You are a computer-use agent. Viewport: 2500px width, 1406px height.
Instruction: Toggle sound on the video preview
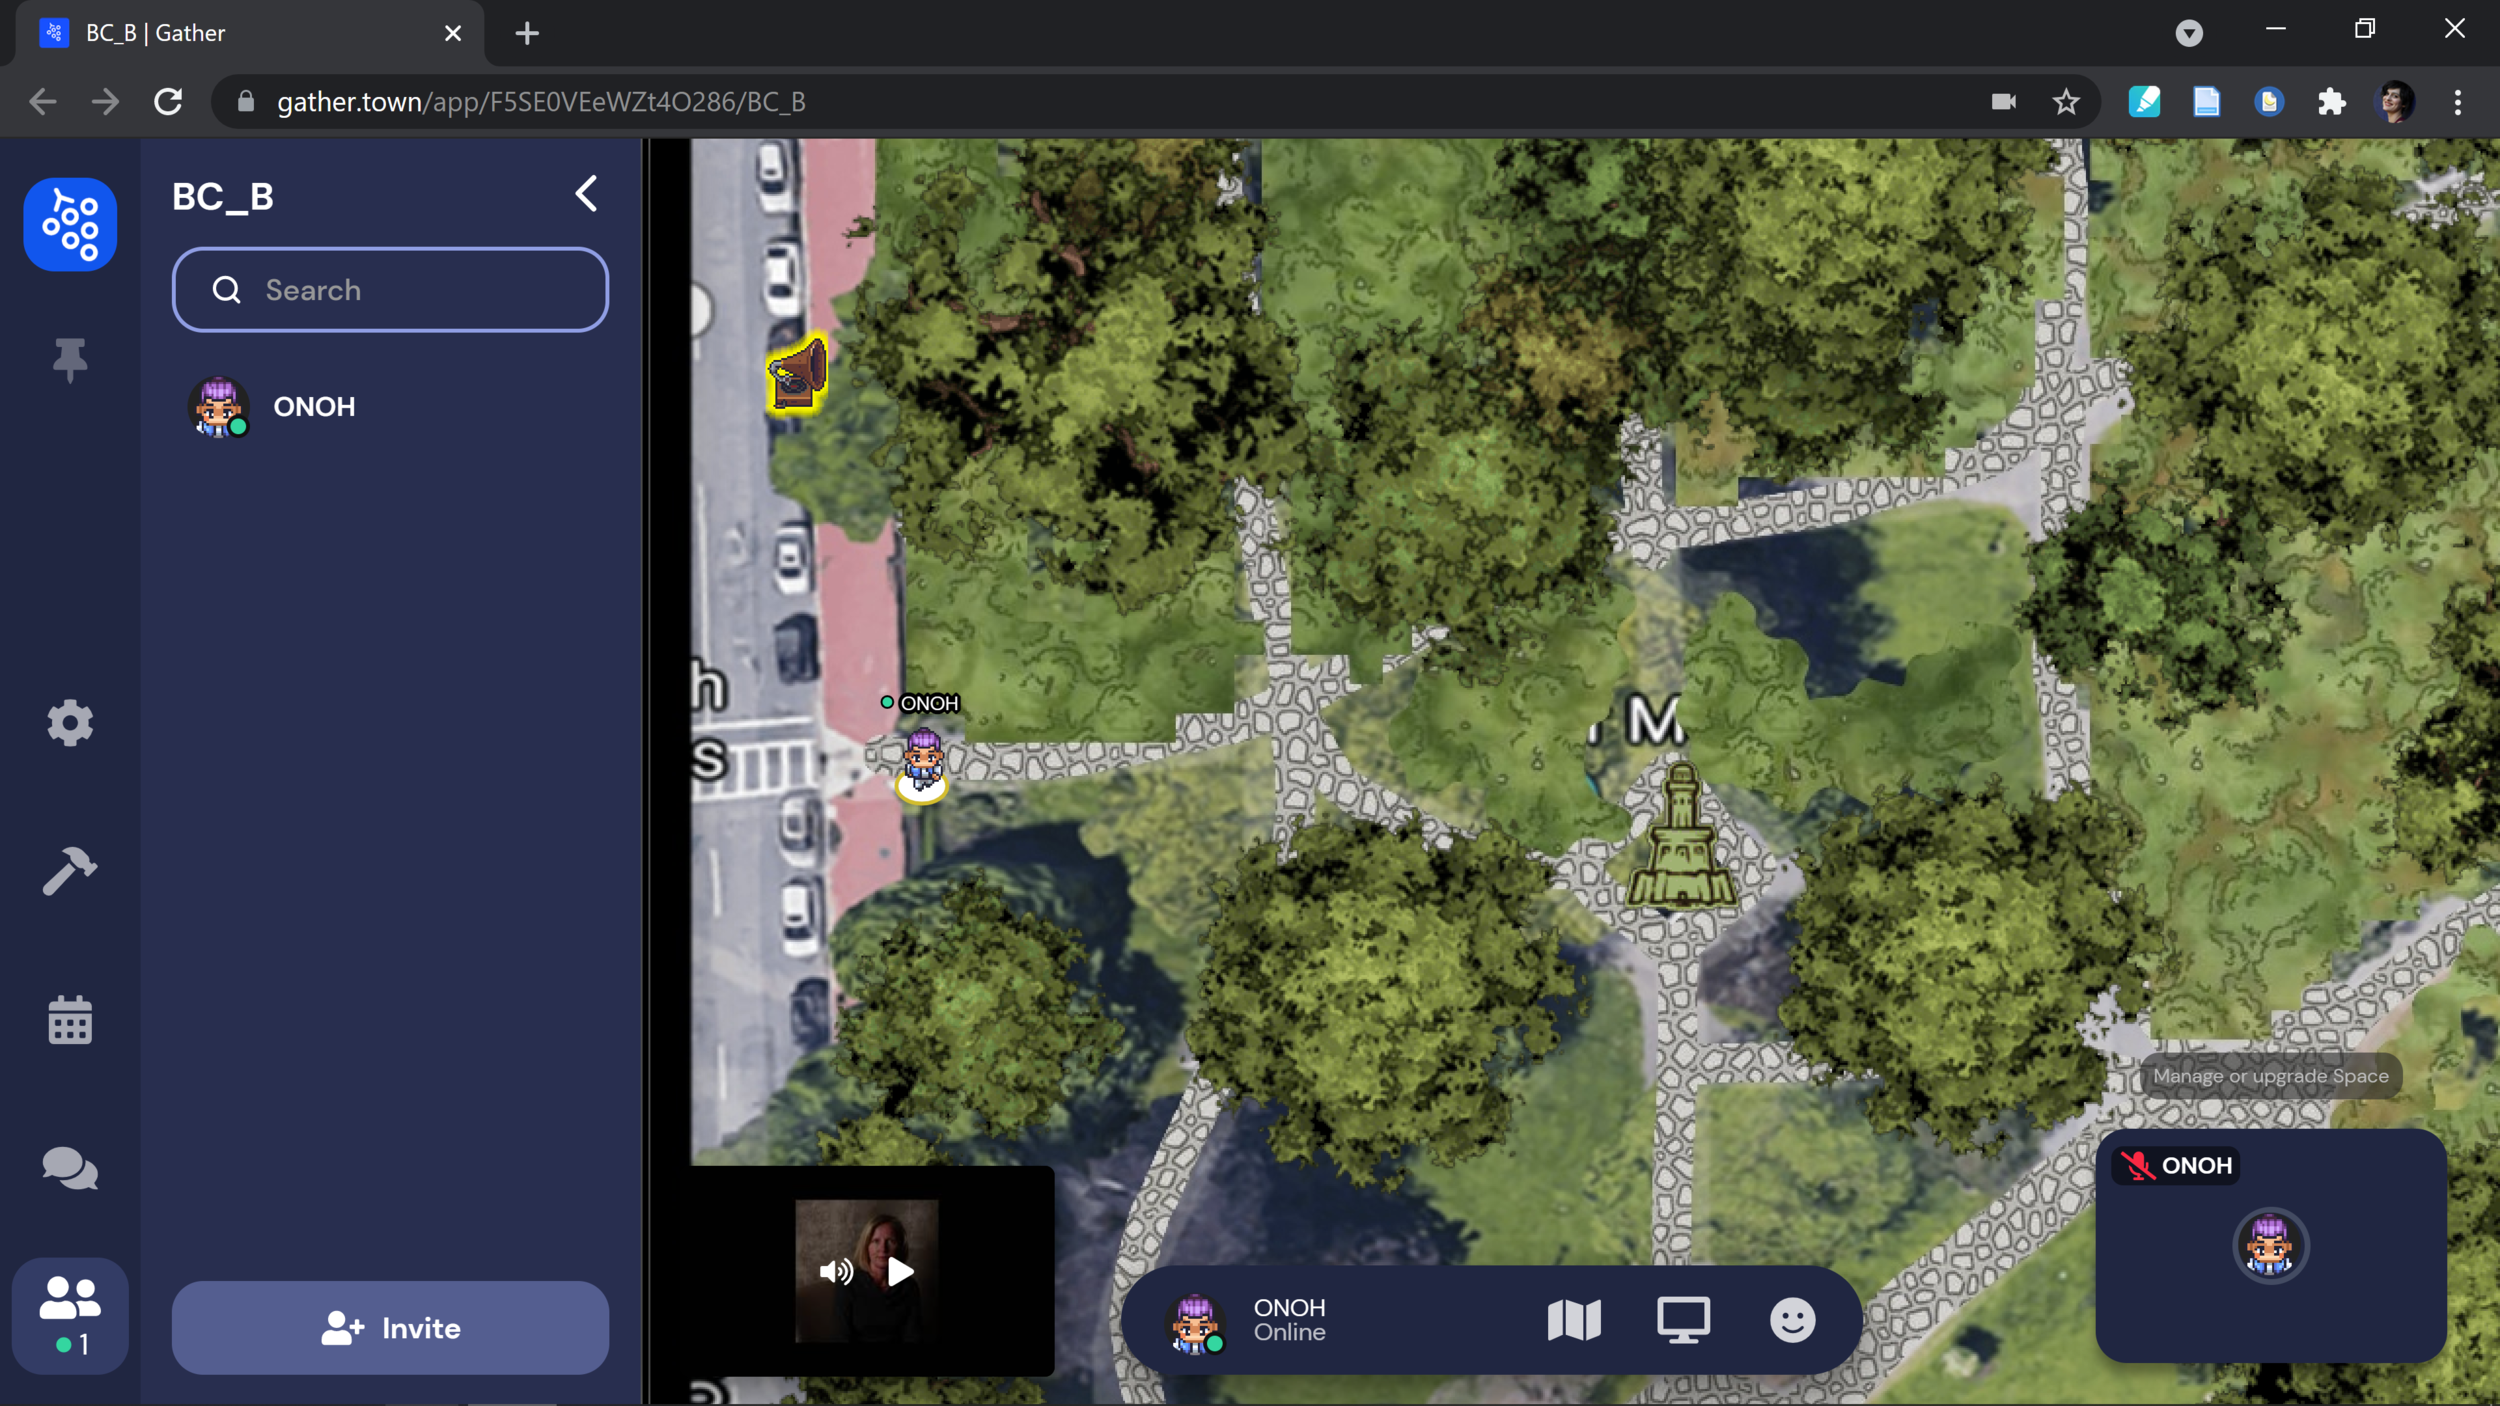click(x=836, y=1271)
